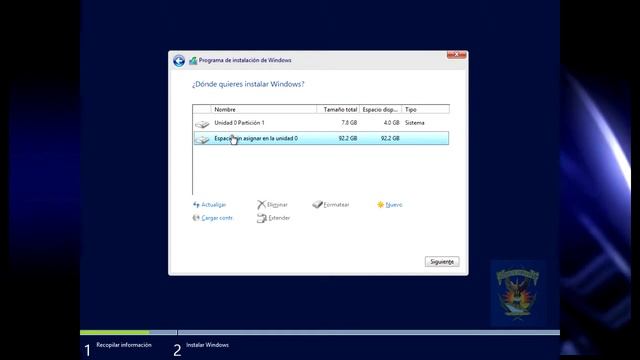The height and width of the screenshot is (360, 640).
Task: Click the Formatear link
Action: pyautogui.click(x=336, y=204)
